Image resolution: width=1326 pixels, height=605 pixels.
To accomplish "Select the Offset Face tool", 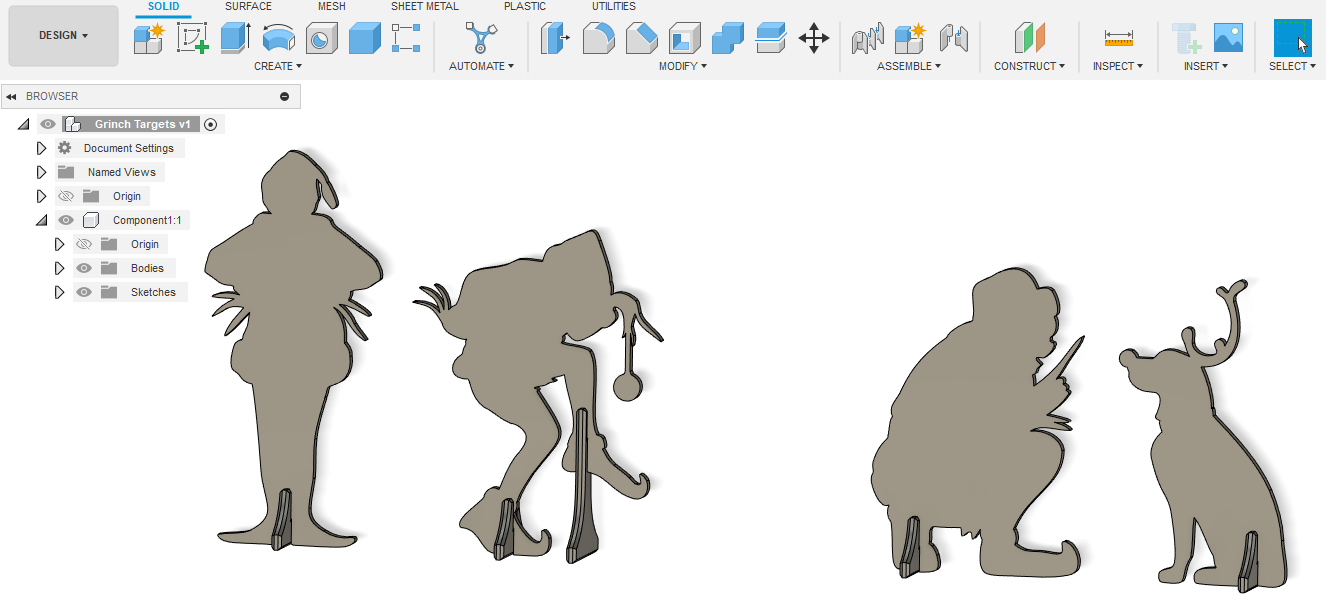I will [770, 38].
